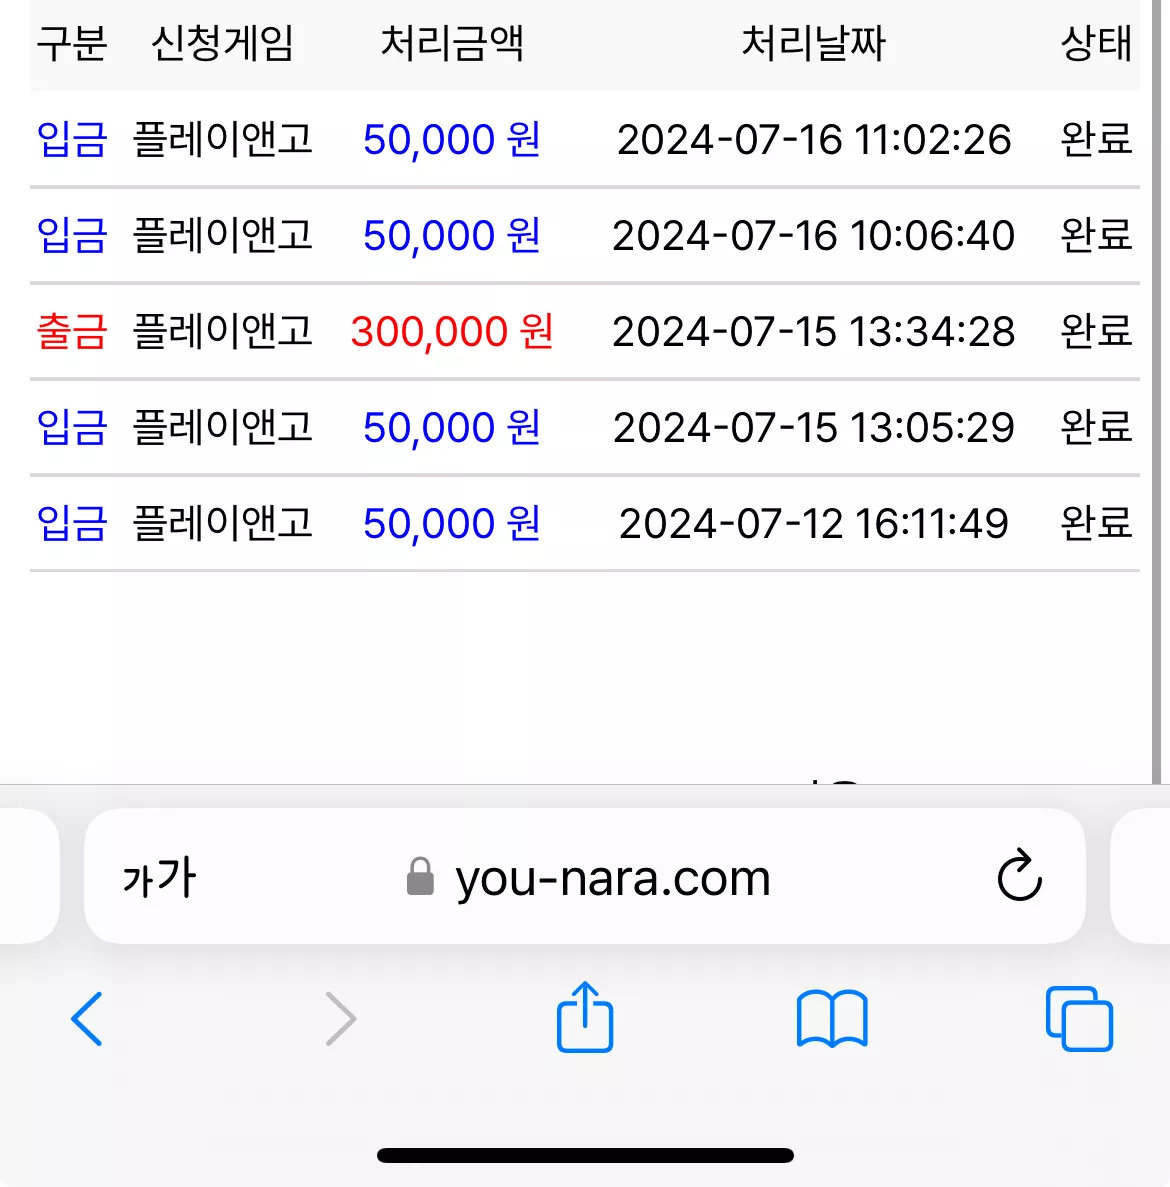
Task: Show all open tabs icon
Action: [x=1079, y=1019]
